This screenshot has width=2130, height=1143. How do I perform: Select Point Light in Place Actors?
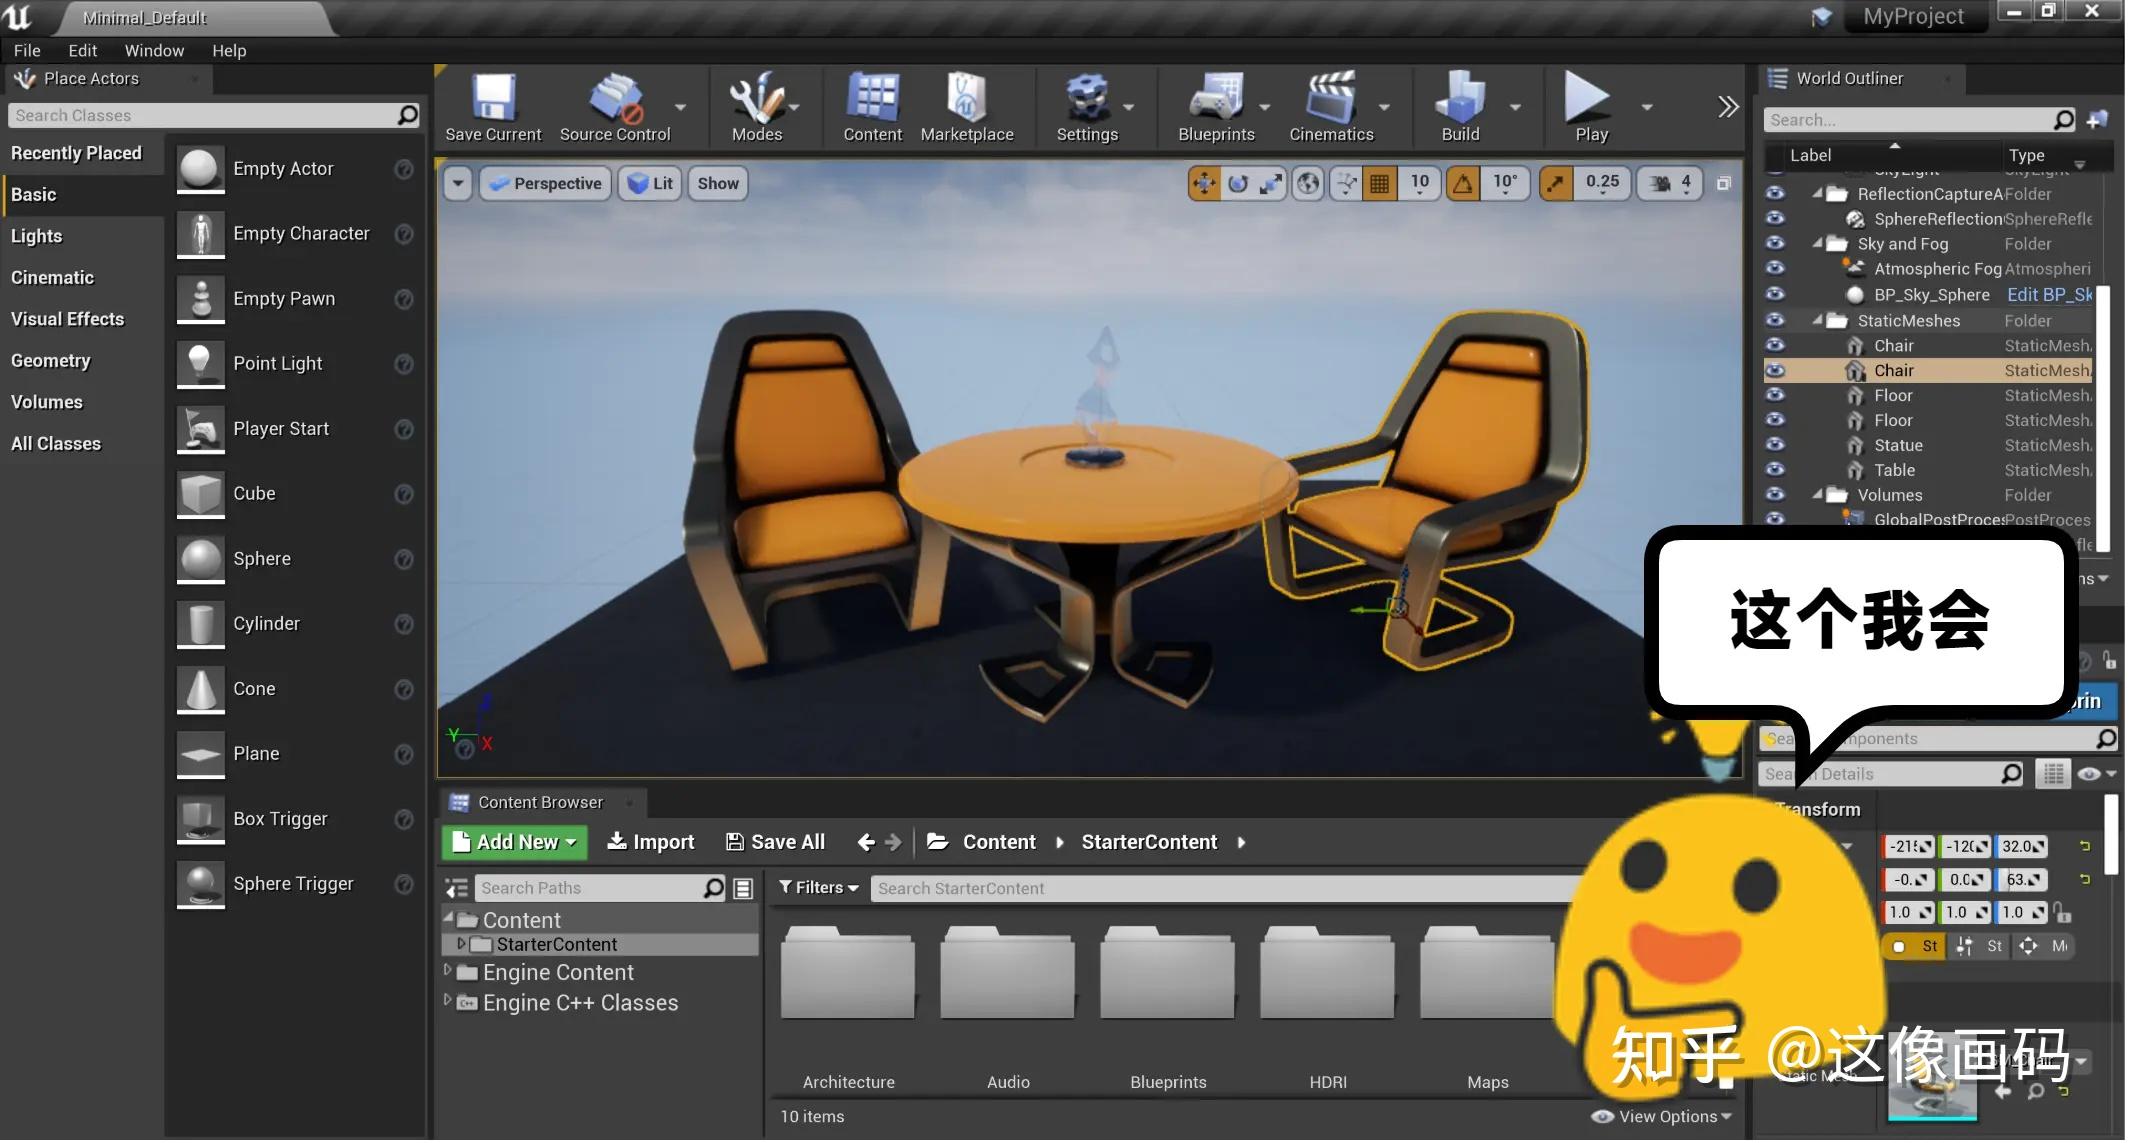[x=278, y=363]
